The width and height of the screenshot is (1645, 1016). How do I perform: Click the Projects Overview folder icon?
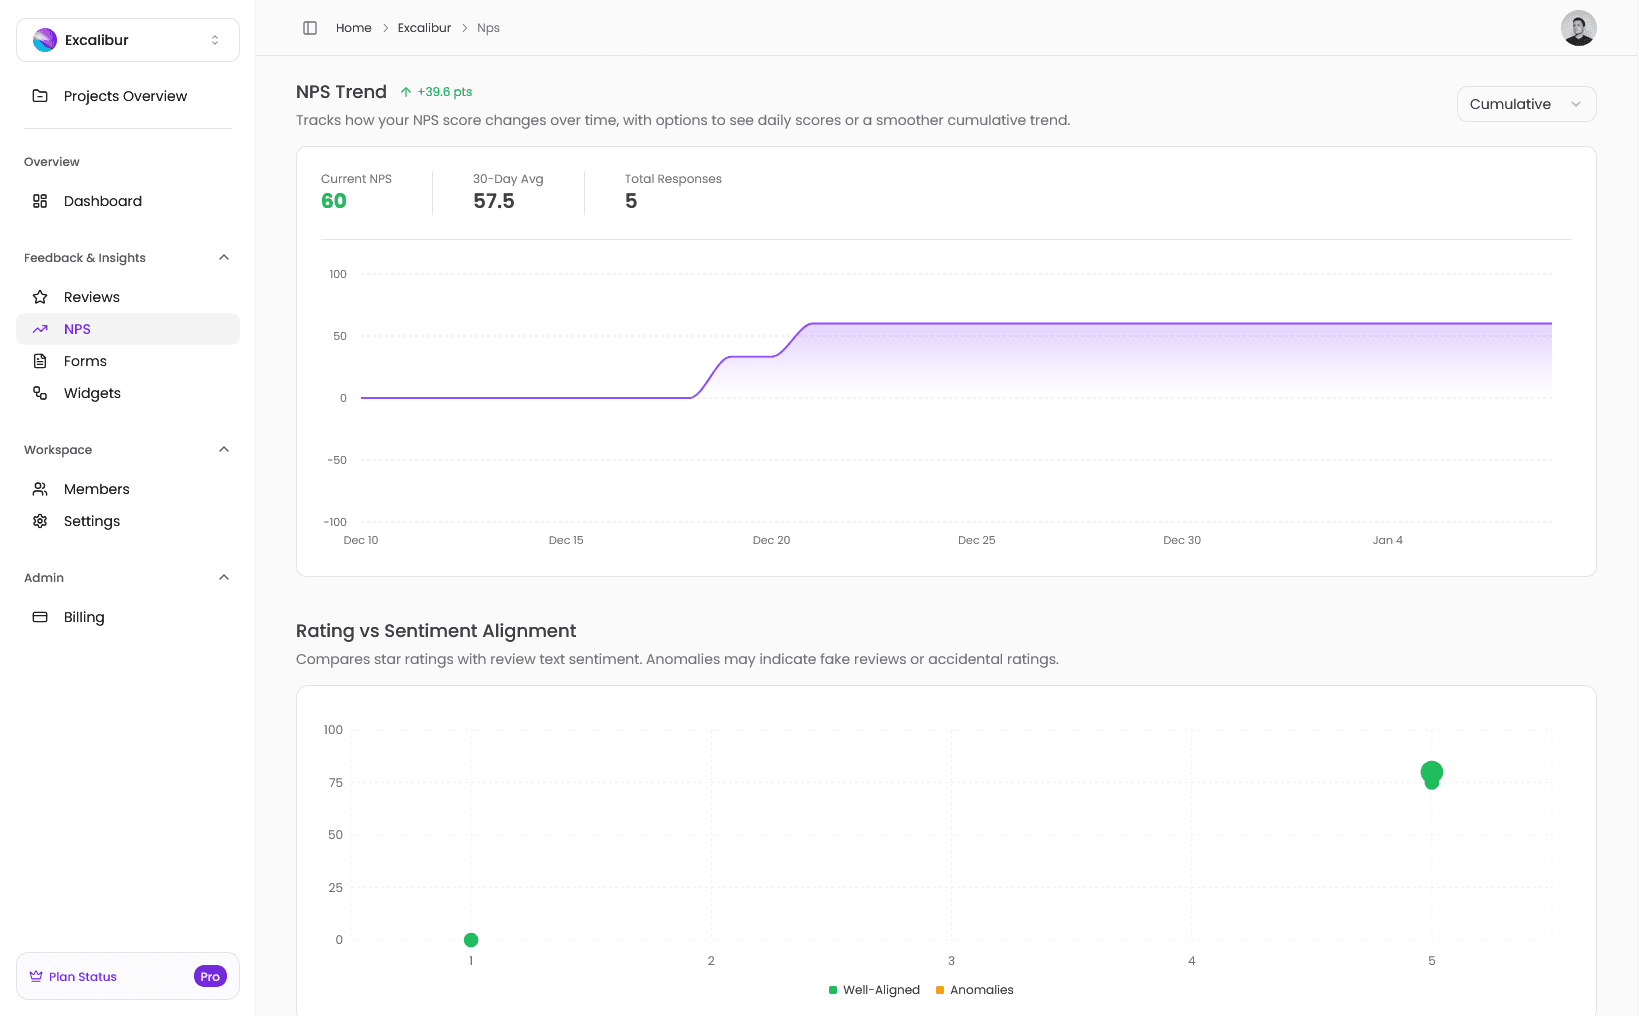point(40,96)
